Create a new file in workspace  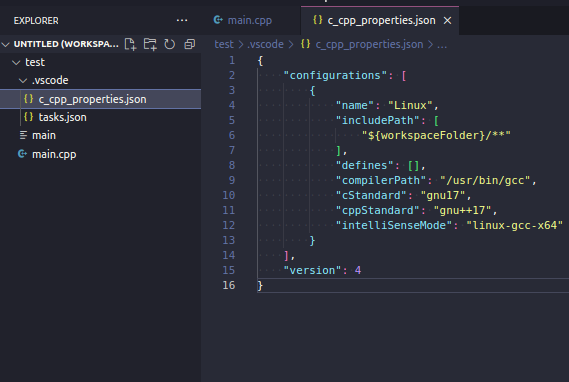coord(130,44)
